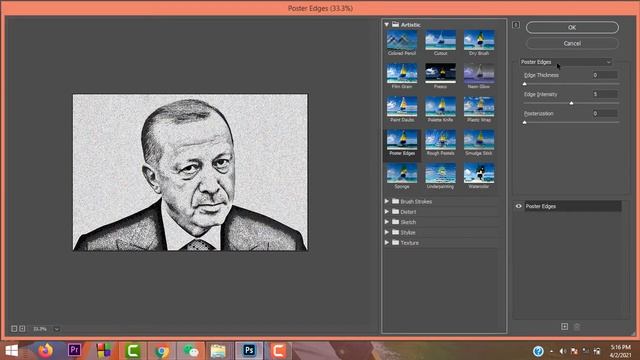
Task: Choose the Dry Brush filter
Action: coord(479,40)
